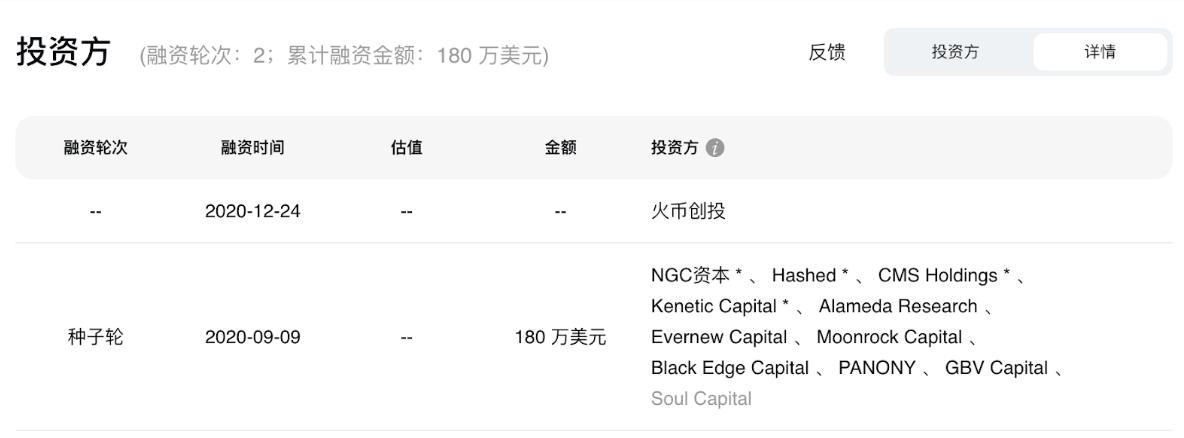Switch to the 投资方 tab

[x=955, y=53]
